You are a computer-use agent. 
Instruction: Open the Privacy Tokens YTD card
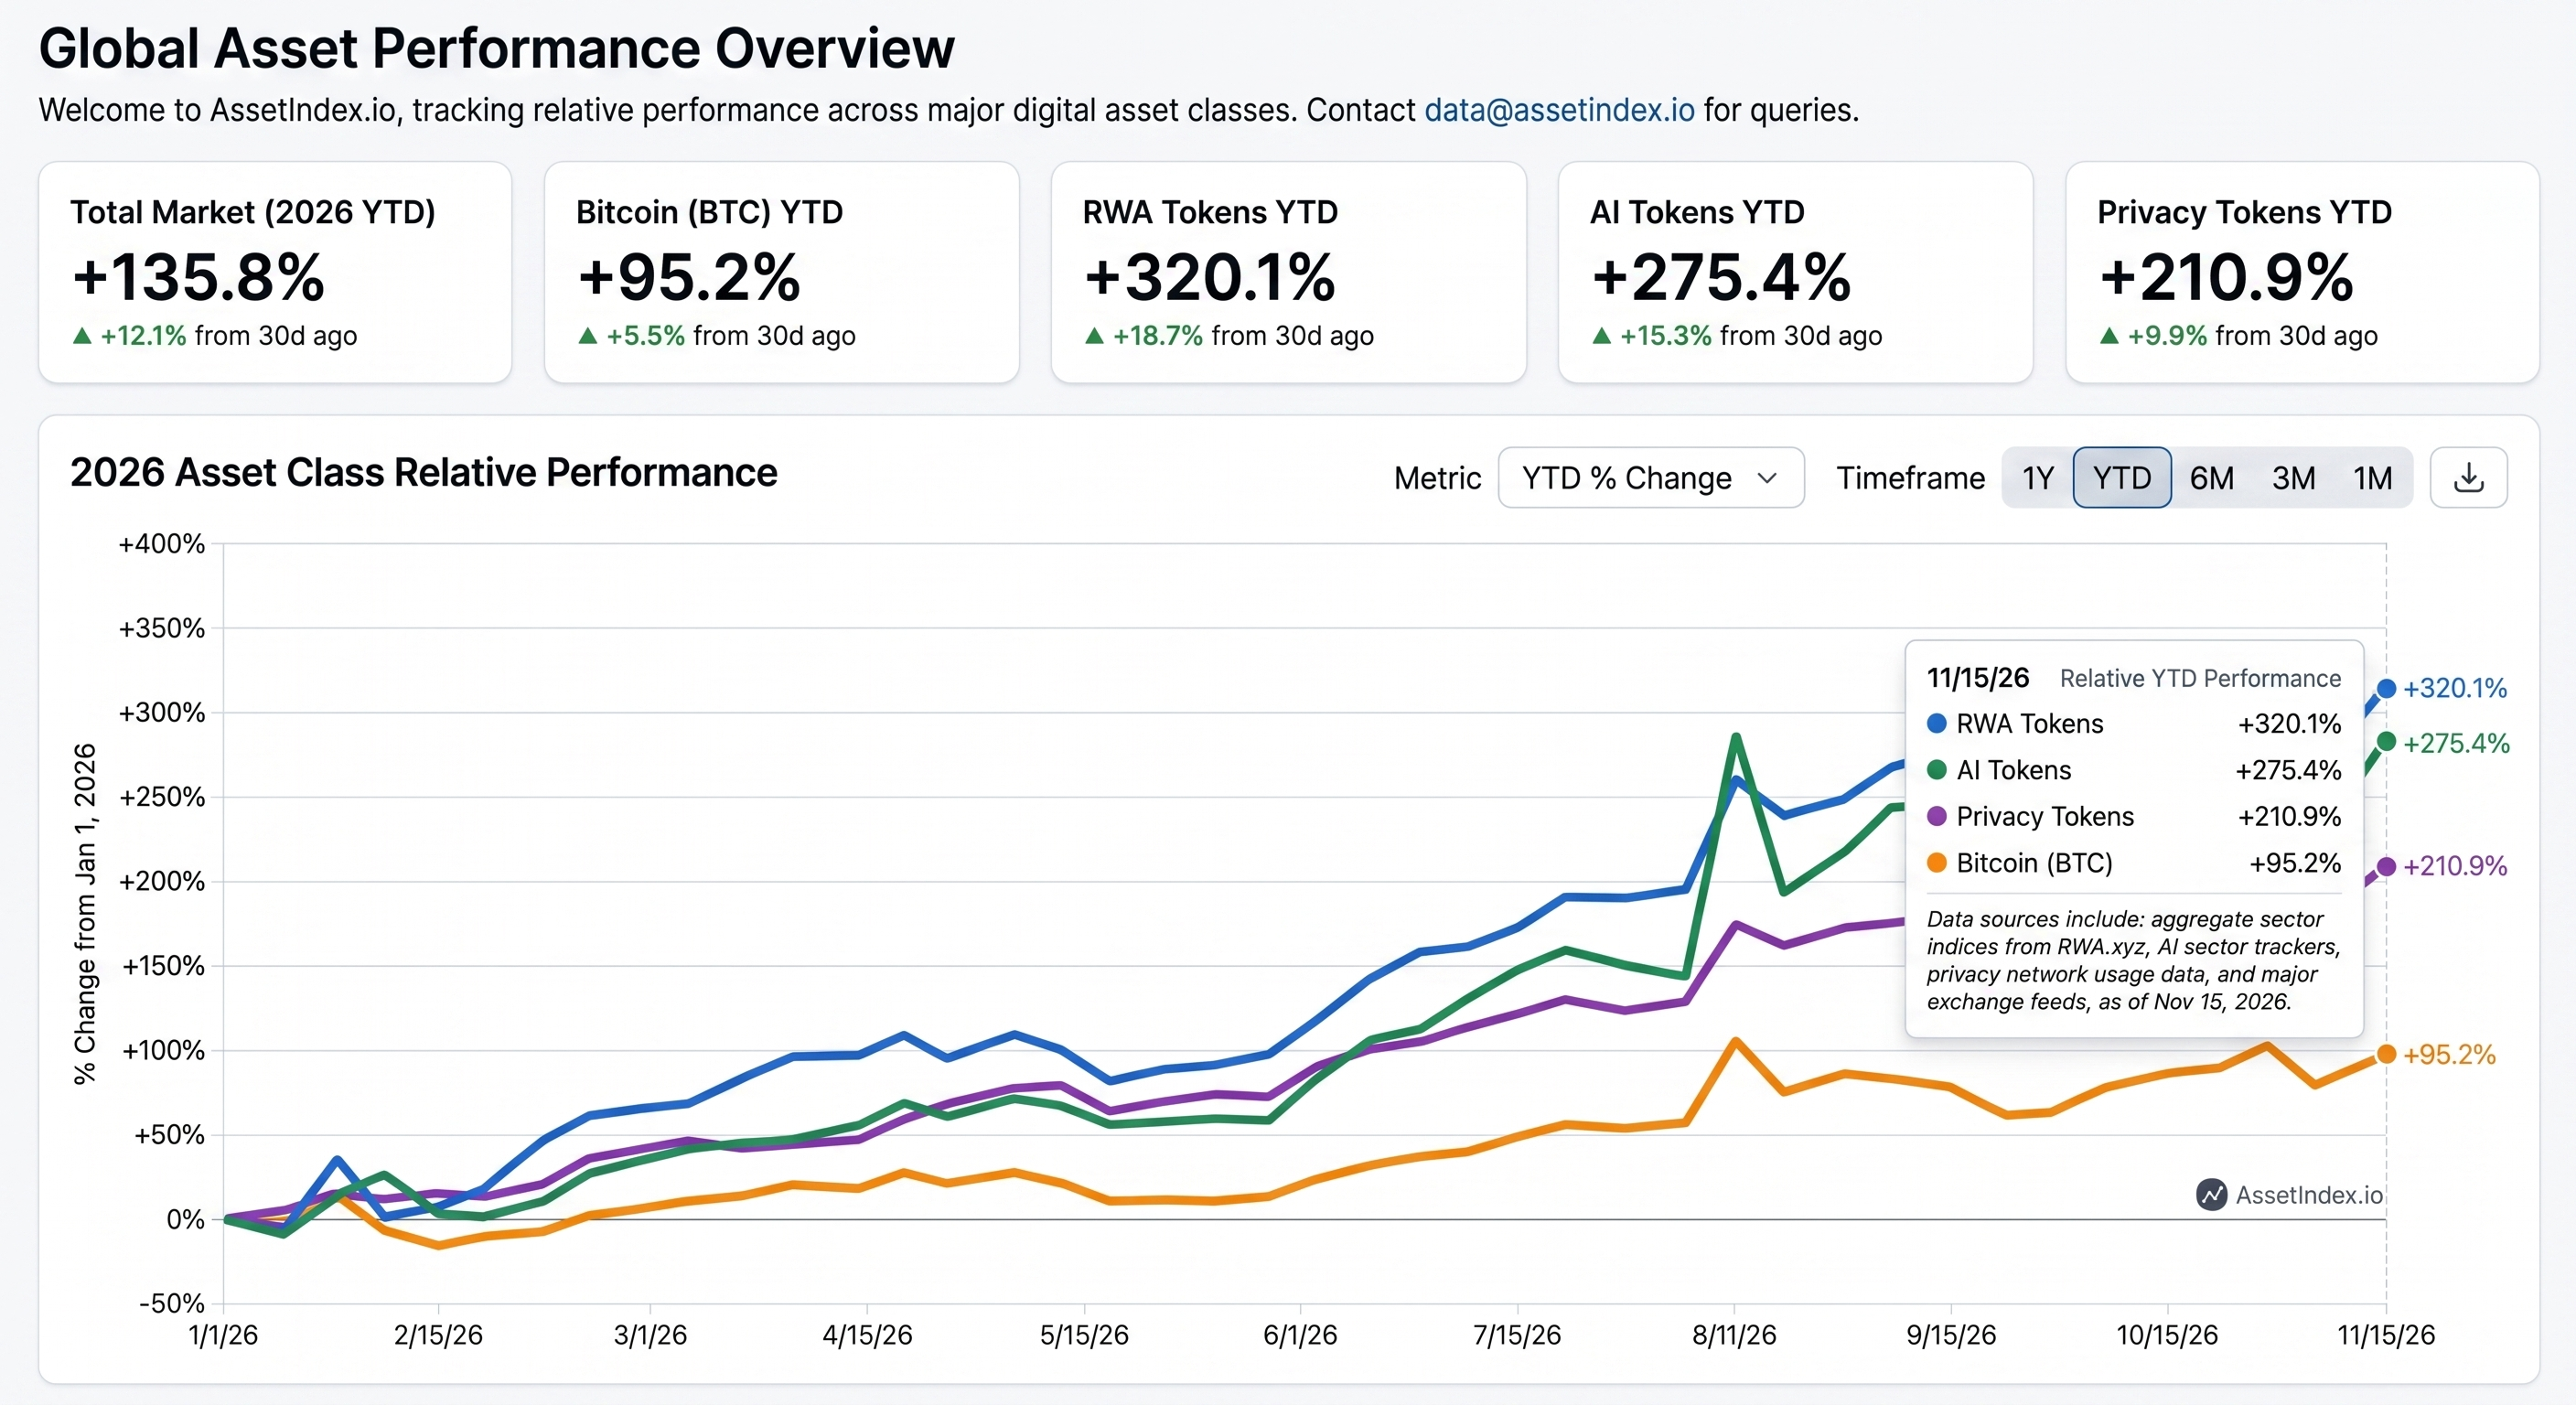(x=2302, y=272)
